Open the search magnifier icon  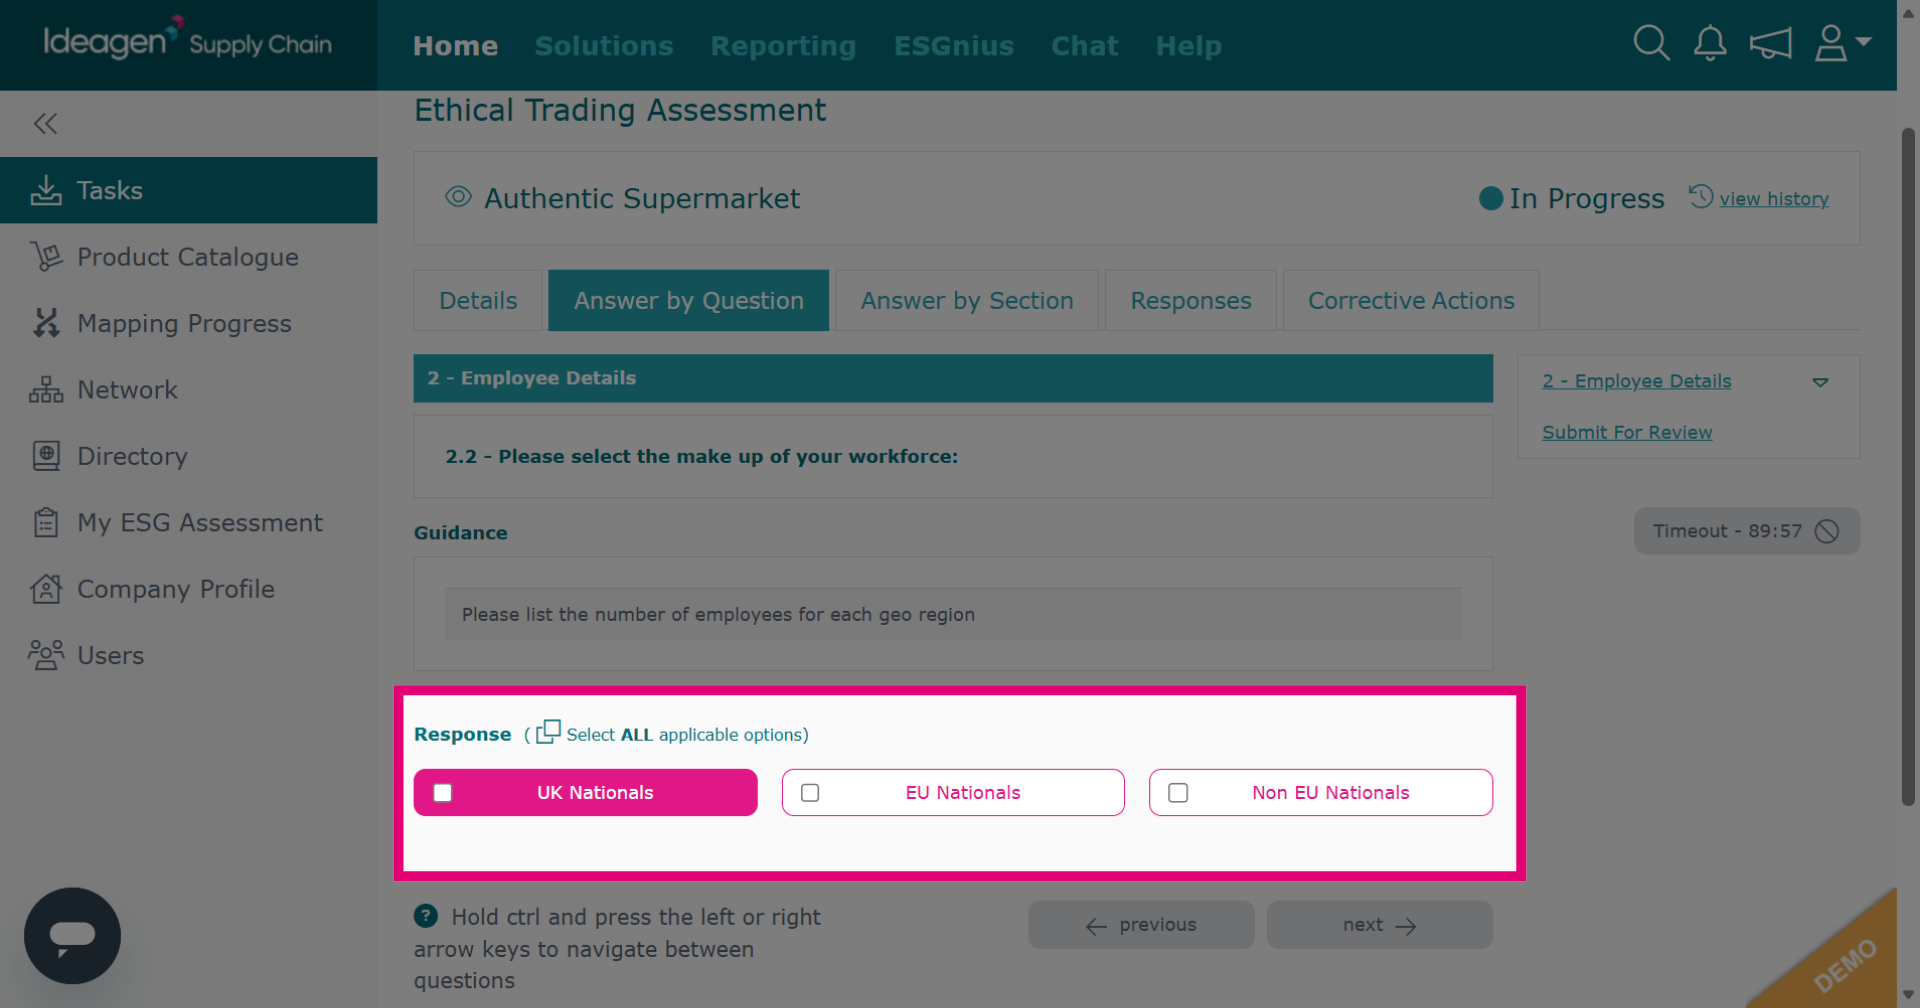pos(1651,43)
